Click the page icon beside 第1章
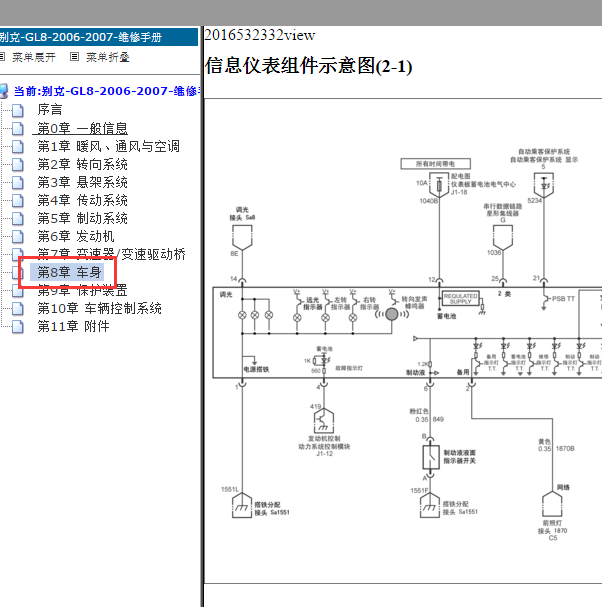602x607 pixels. pos(17,147)
